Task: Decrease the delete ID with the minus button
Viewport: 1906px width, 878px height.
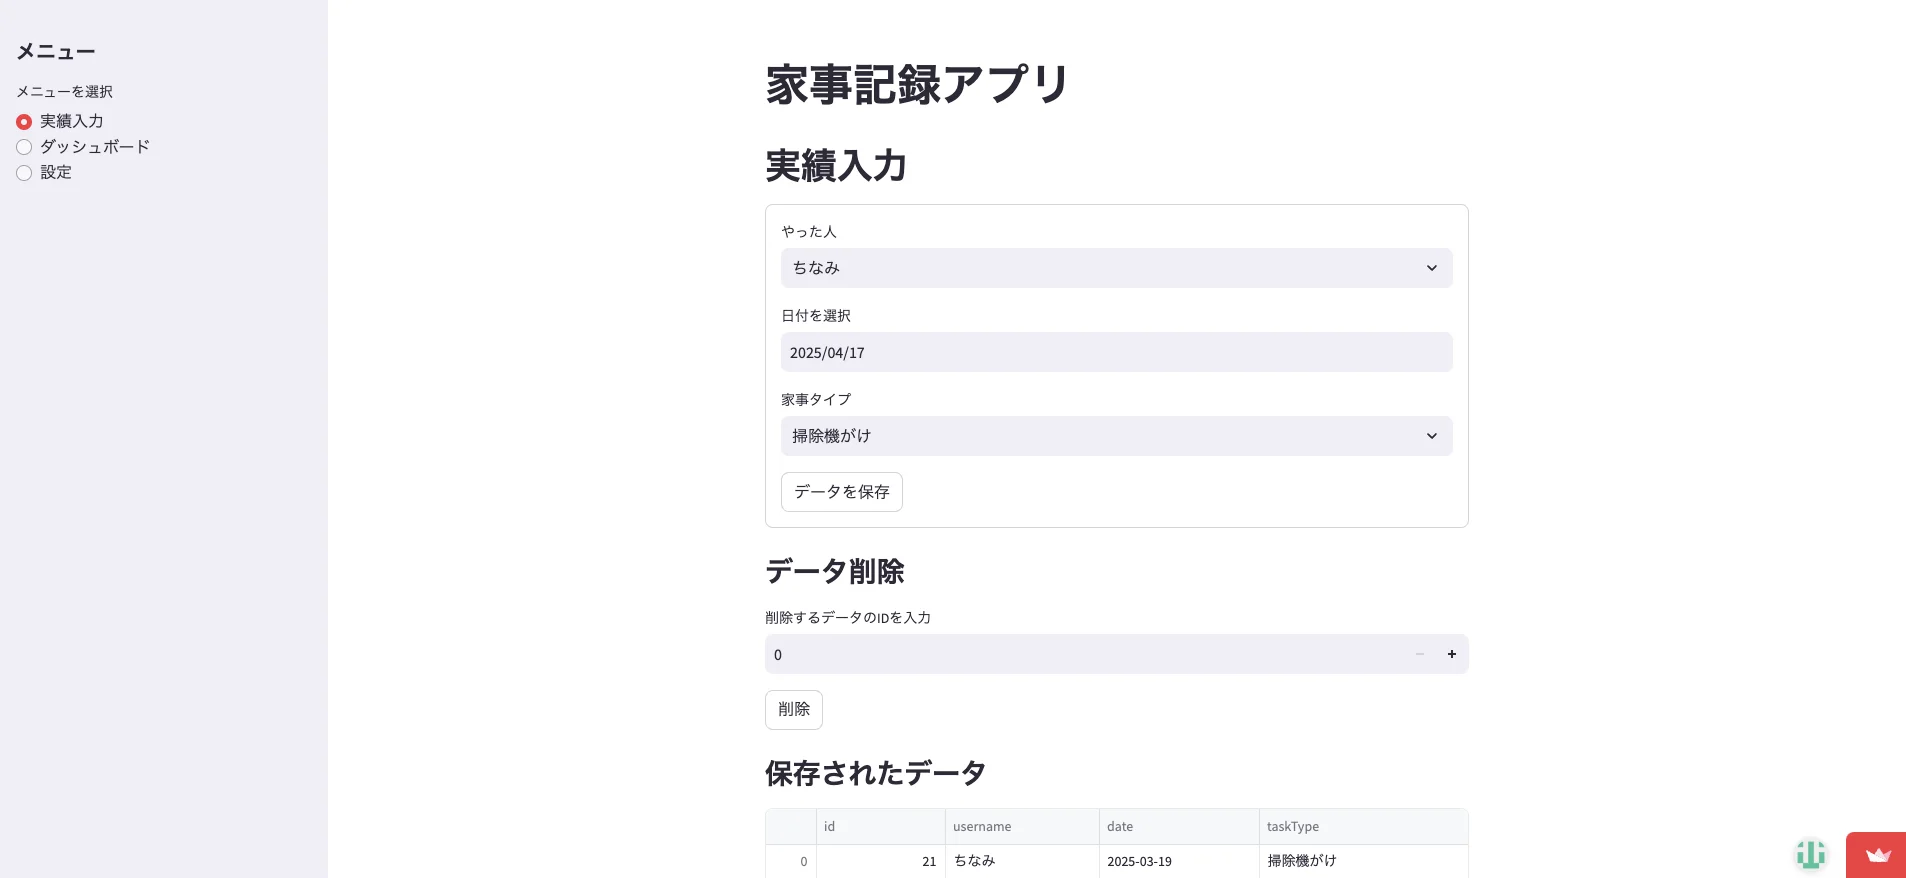Action: click(x=1419, y=654)
